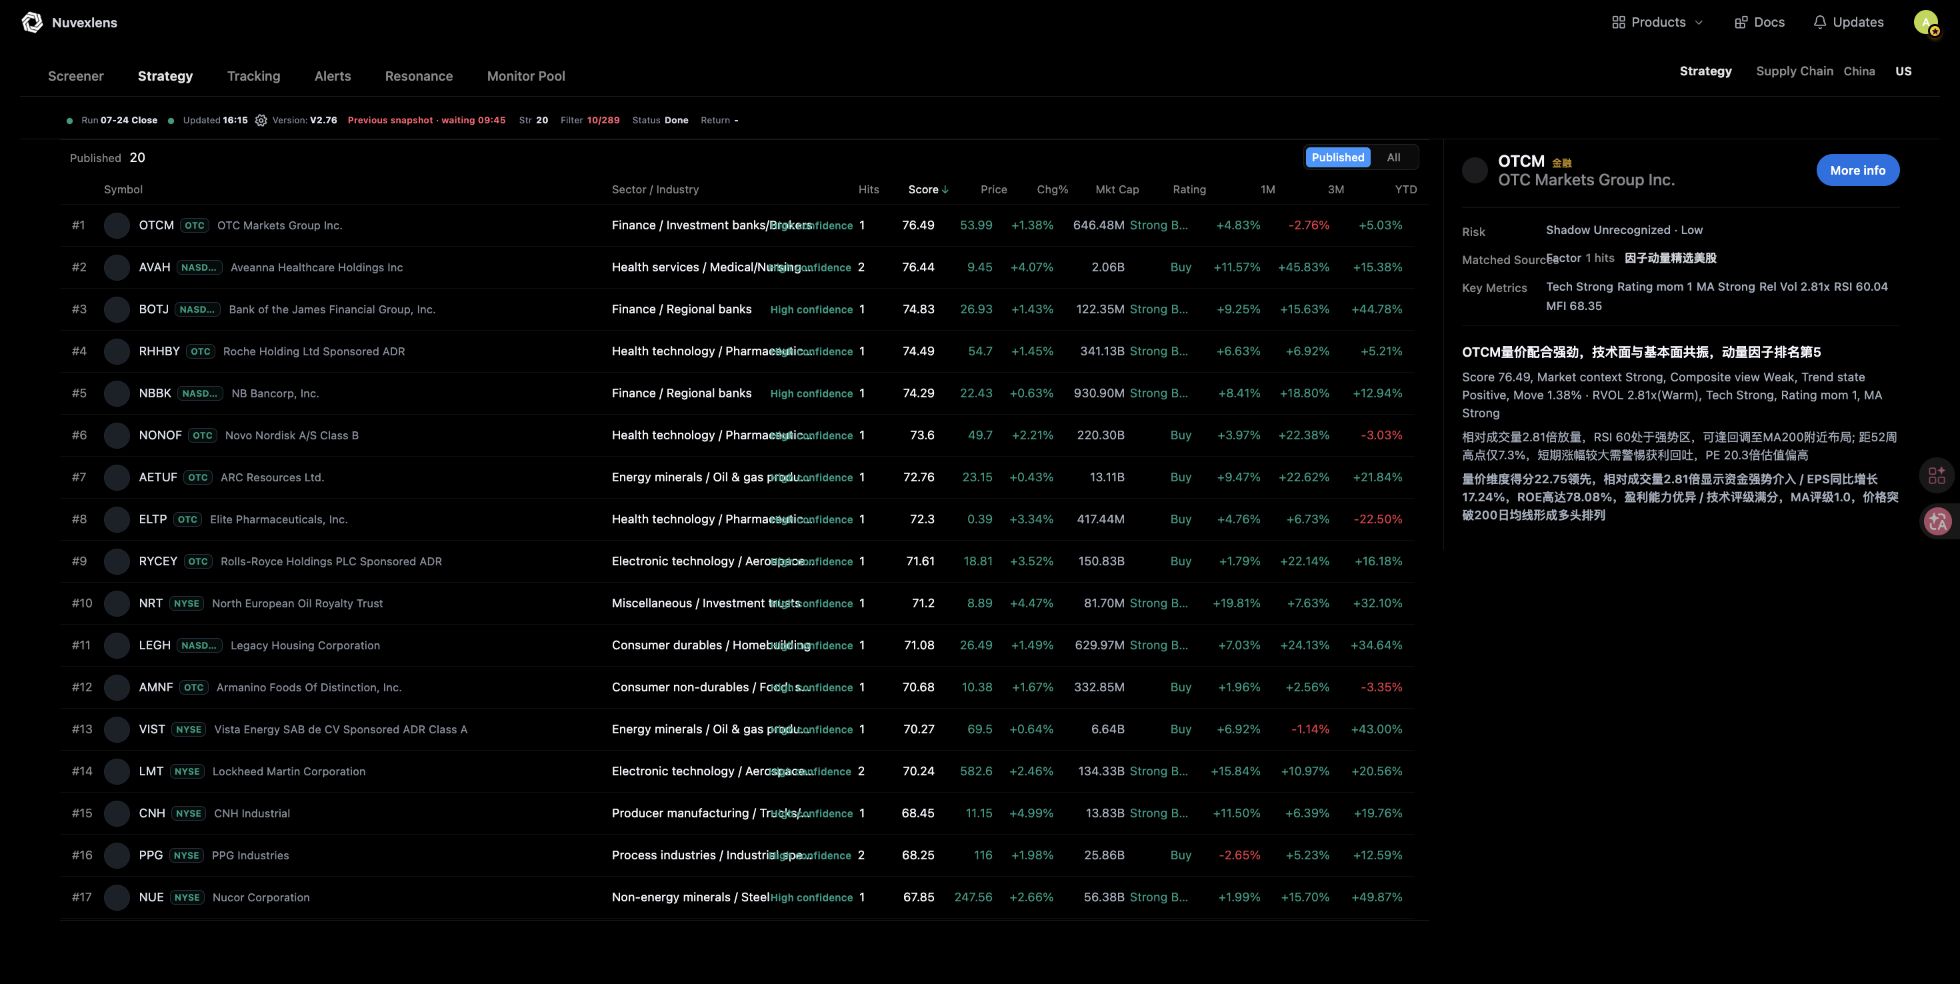The image size is (1960, 984).
Task: Click the stock logo in the AVAH row
Action: pos(117,267)
